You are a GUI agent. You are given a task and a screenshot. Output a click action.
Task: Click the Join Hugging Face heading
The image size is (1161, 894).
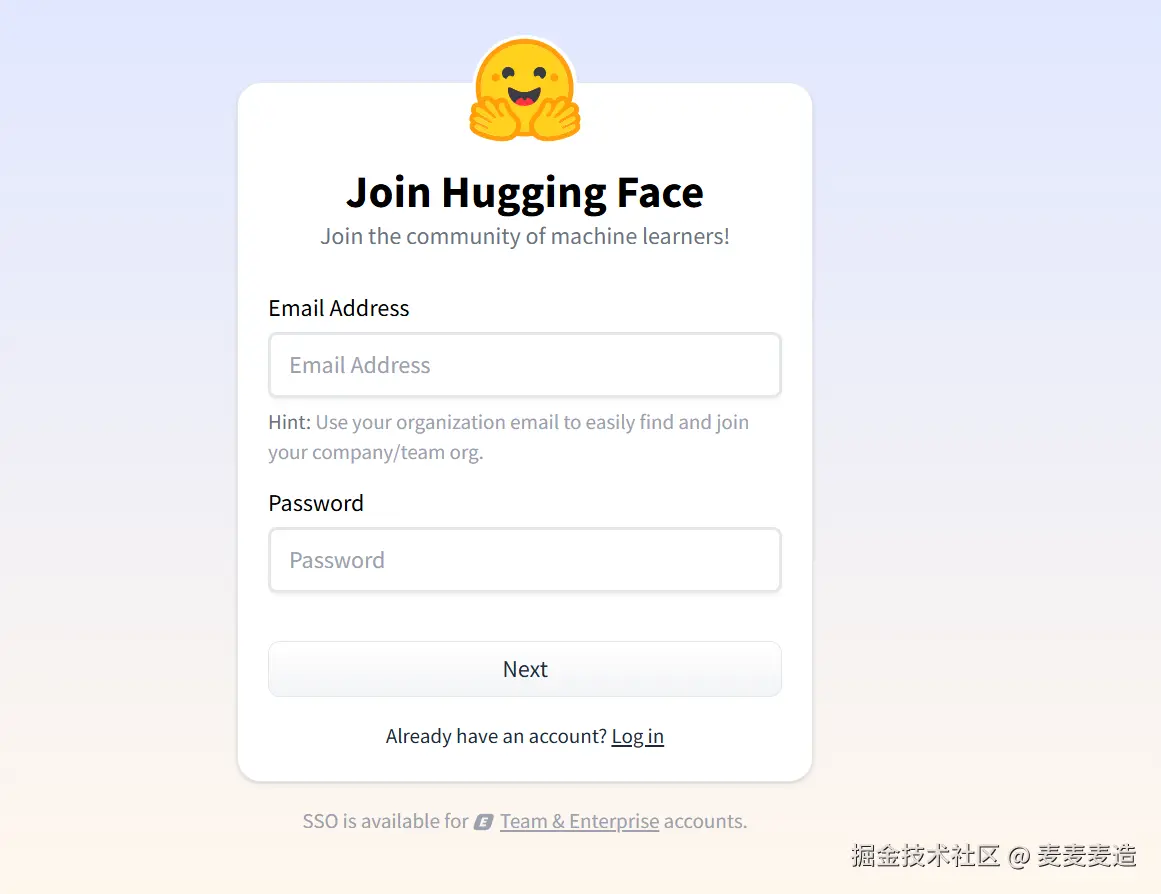click(x=525, y=193)
